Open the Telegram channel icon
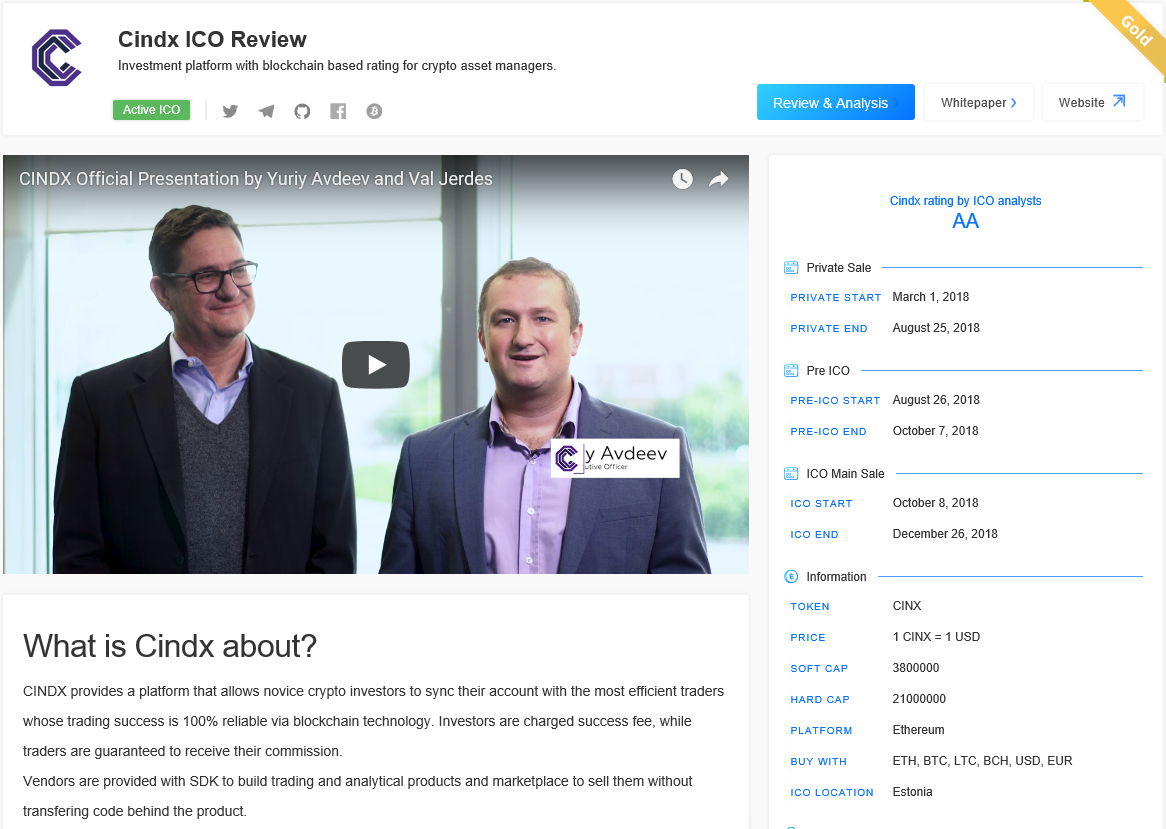Screen dimensions: 1166x829 [266, 111]
